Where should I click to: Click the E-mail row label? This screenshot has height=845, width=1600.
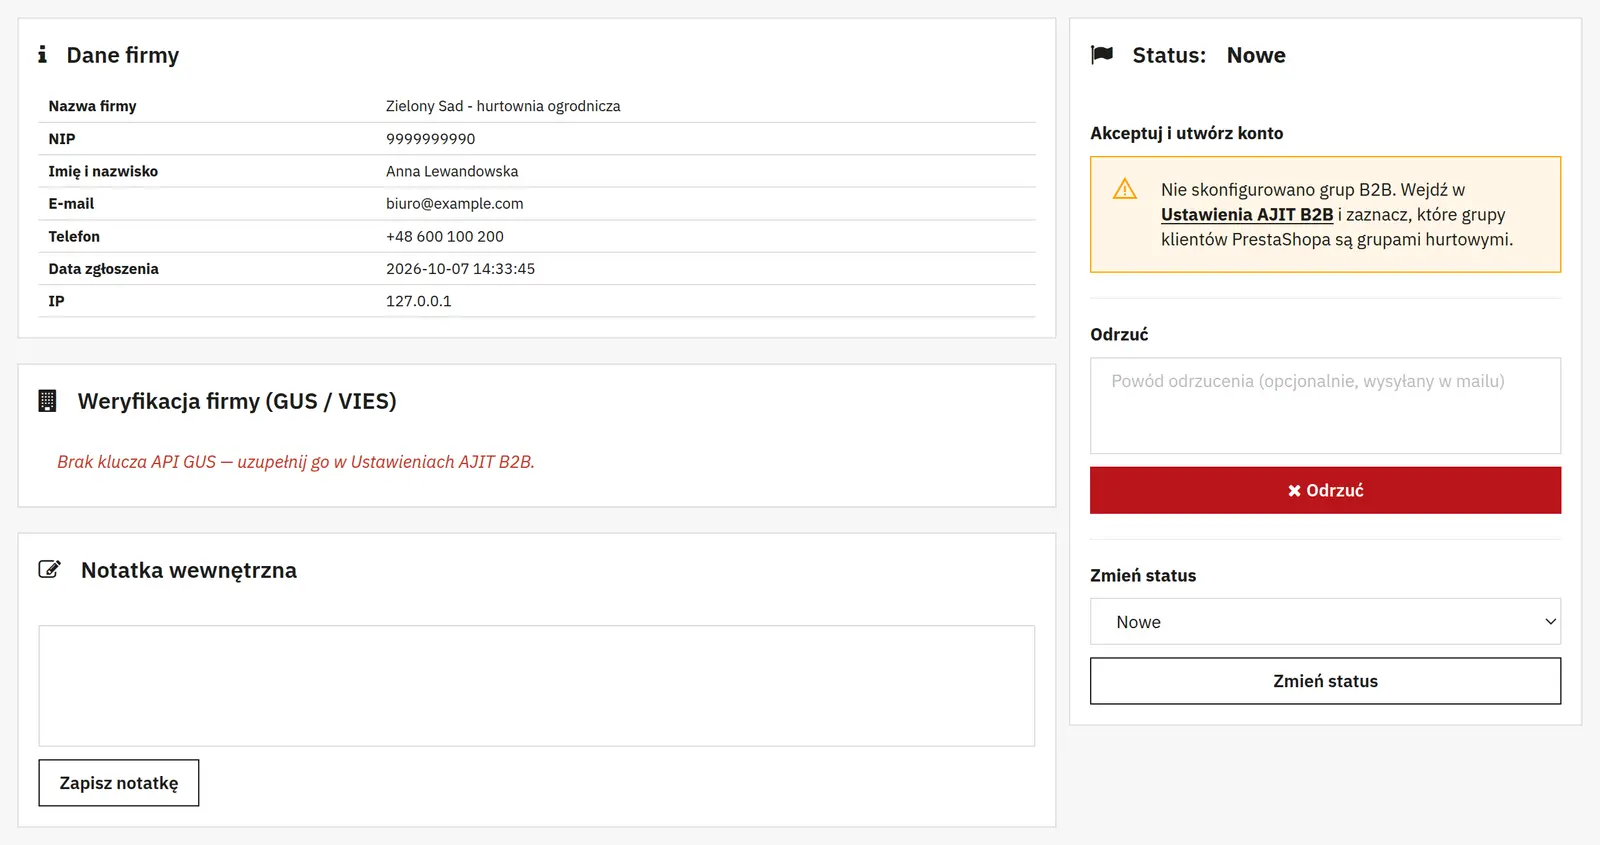point(71,204)
